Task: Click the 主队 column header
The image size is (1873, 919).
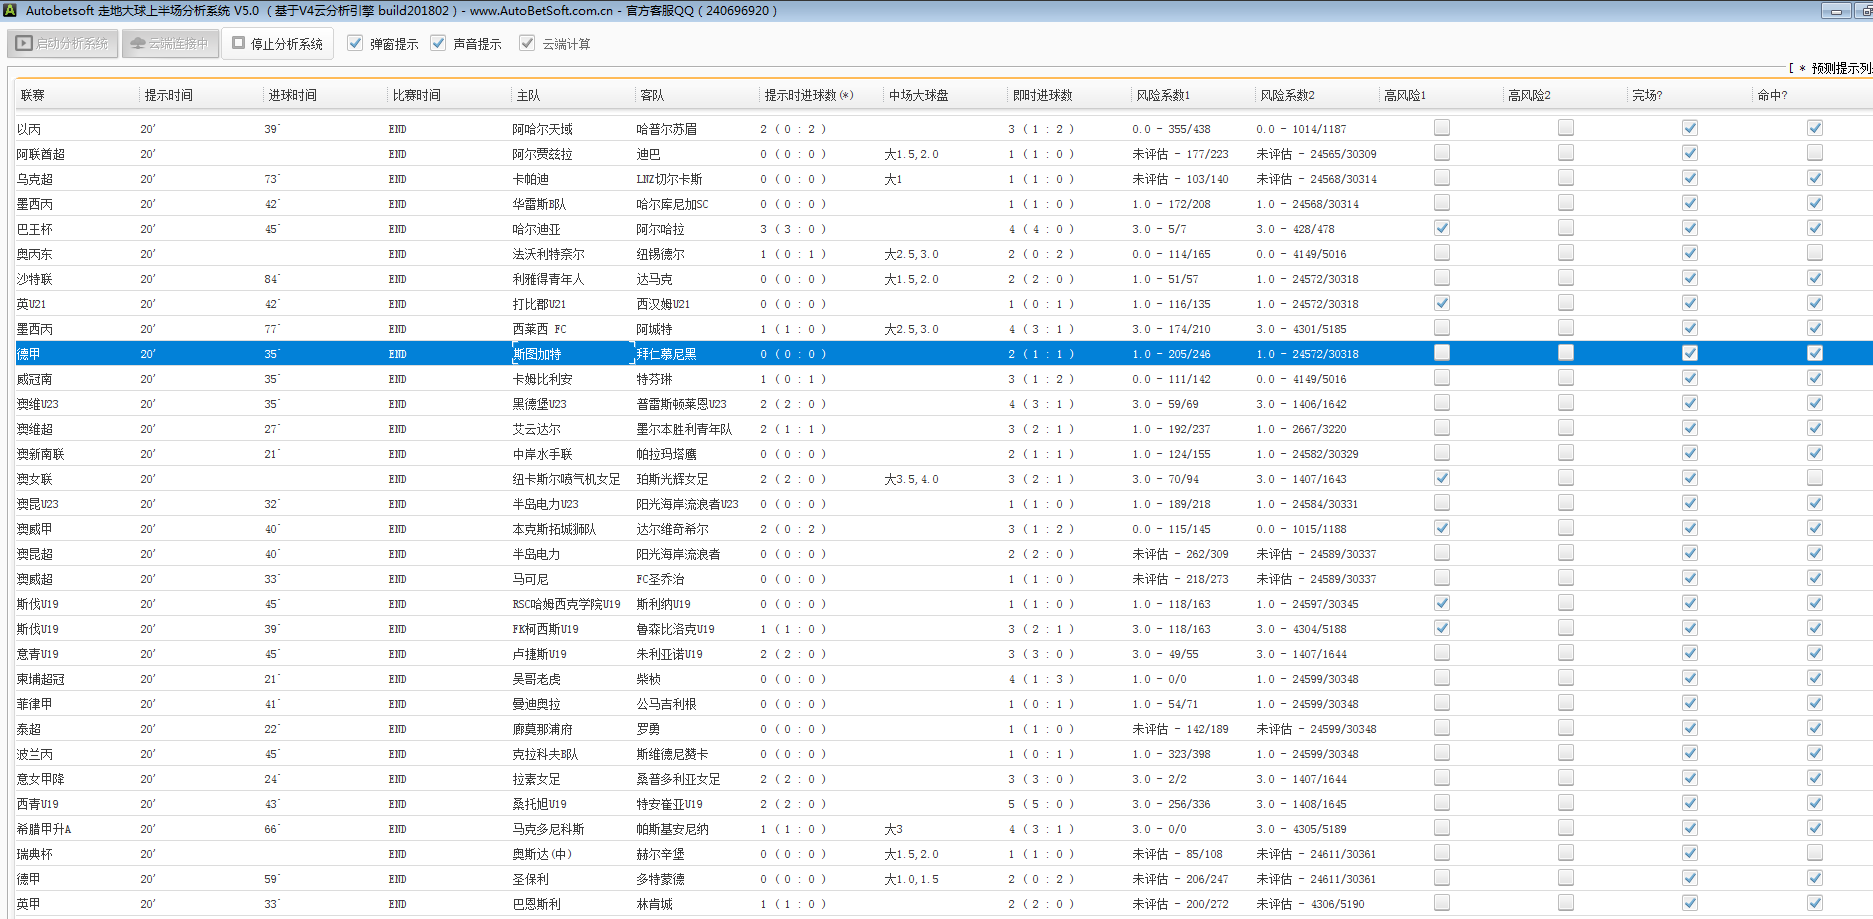Action: [528, 95]
